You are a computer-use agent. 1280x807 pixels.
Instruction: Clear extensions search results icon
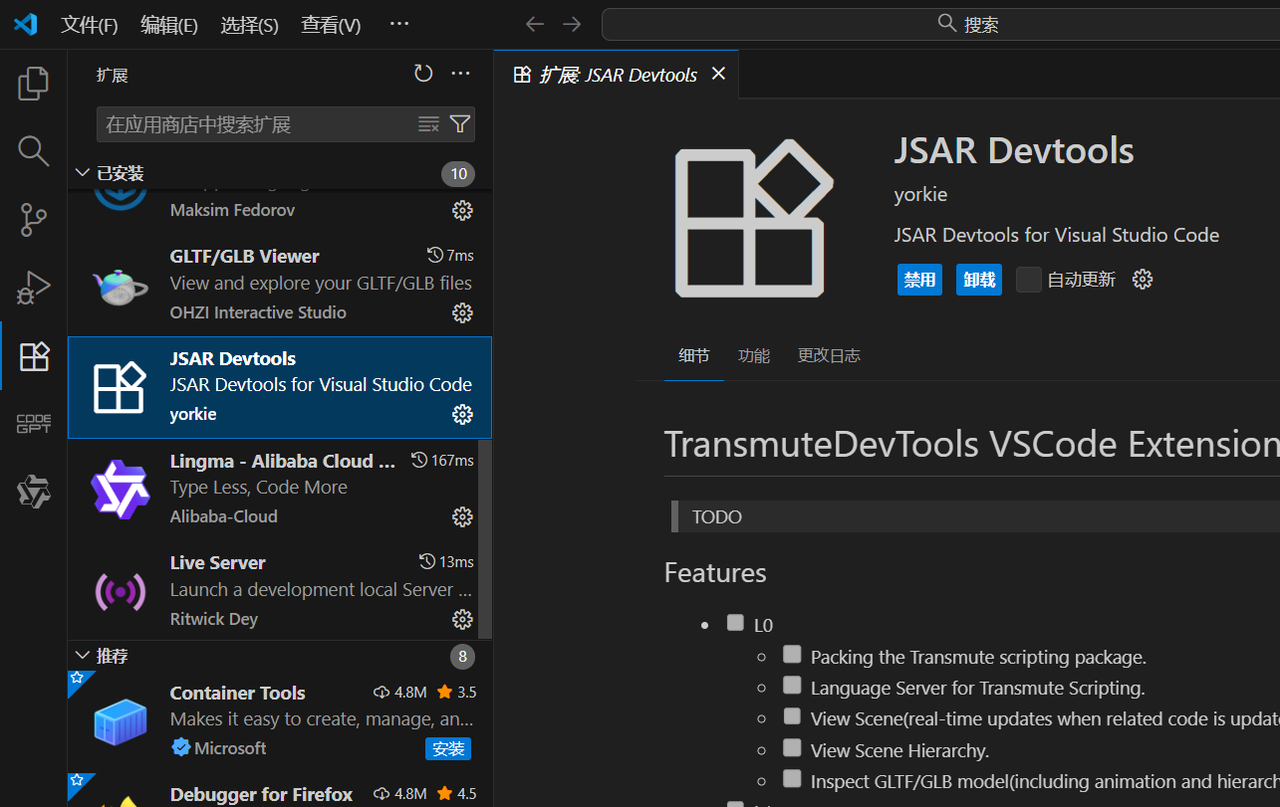coord(429,124)
